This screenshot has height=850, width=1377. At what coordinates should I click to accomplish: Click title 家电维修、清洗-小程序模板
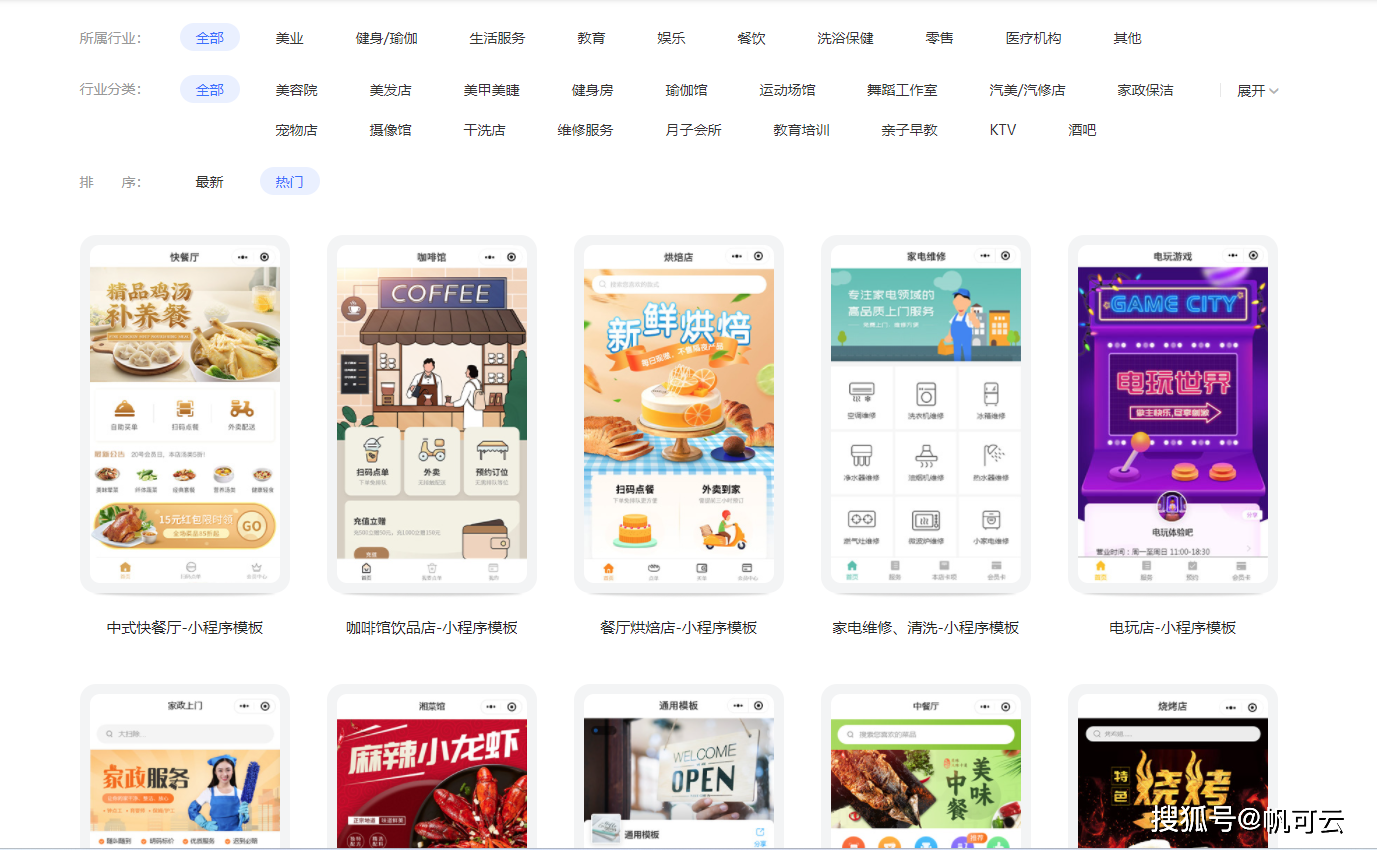[926, 628]
